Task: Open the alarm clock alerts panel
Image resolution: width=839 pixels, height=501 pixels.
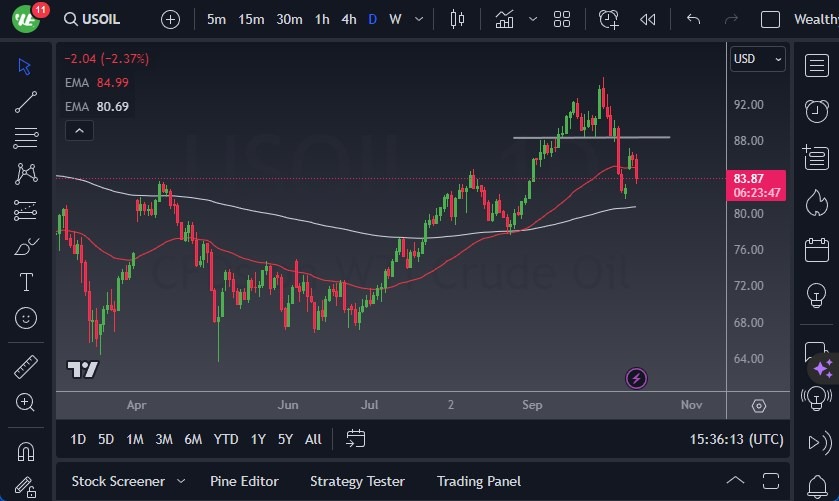Action: [x=816, y=110]
